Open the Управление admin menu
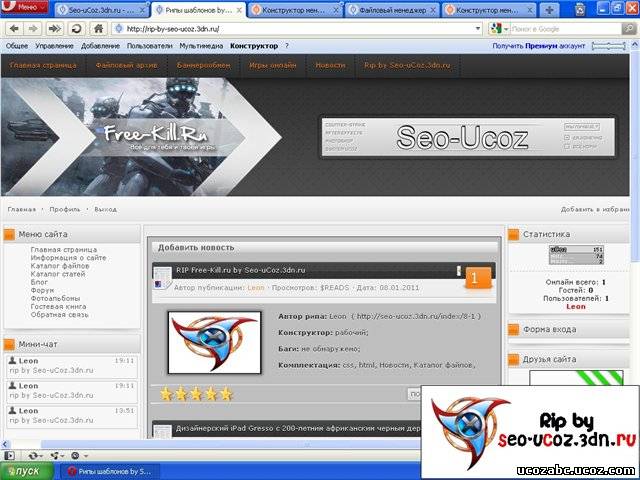The height and width of the screenshot is (480, 640). tap(54, 46)
